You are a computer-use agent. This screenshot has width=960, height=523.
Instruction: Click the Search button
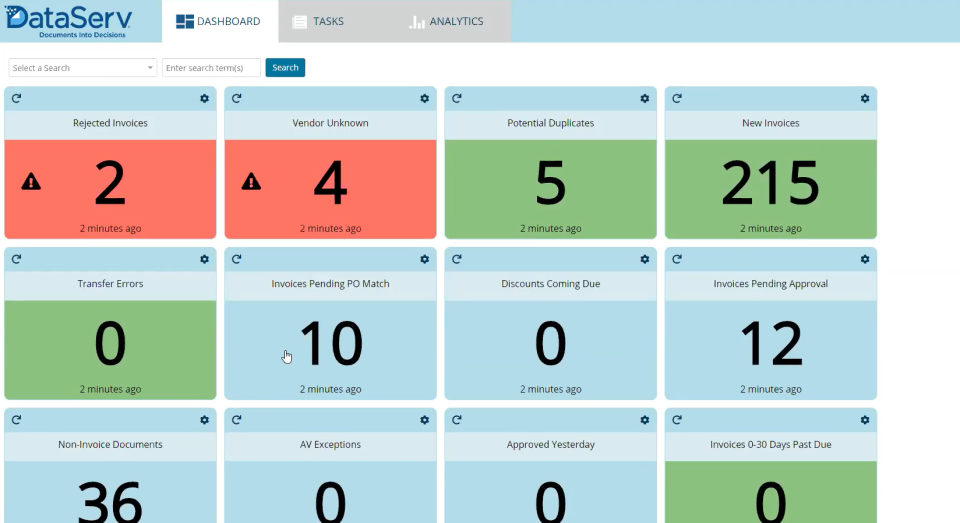pos(285,67)
